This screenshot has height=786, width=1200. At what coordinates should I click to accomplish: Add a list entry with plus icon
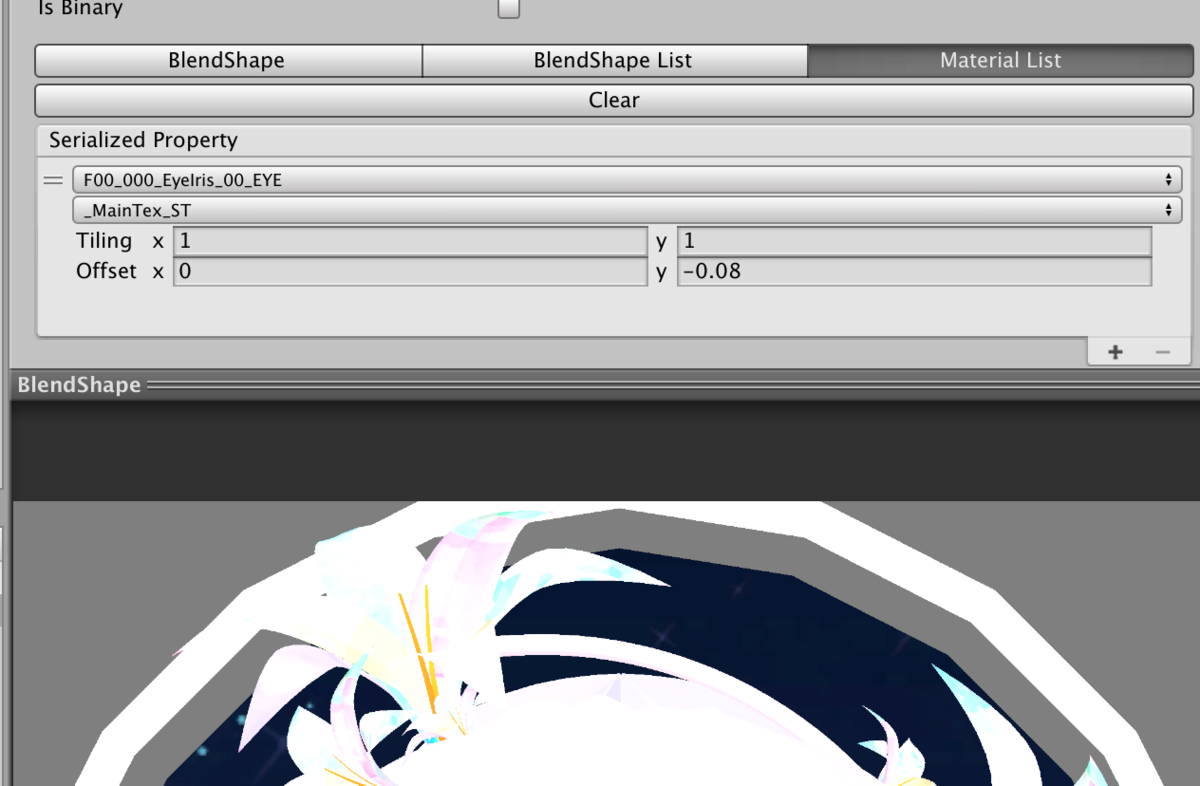pyautogui.click(x=1115, y=352)
